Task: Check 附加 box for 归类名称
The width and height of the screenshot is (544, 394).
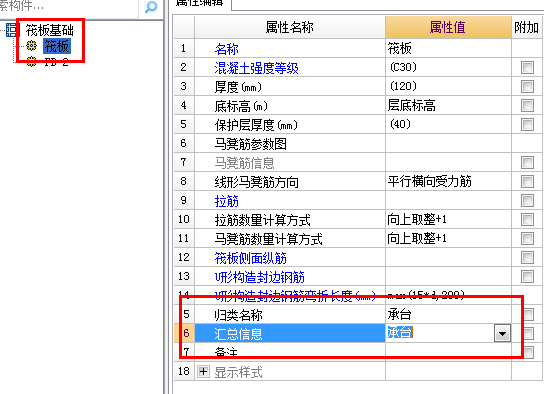Action: [x=528, y=315]
